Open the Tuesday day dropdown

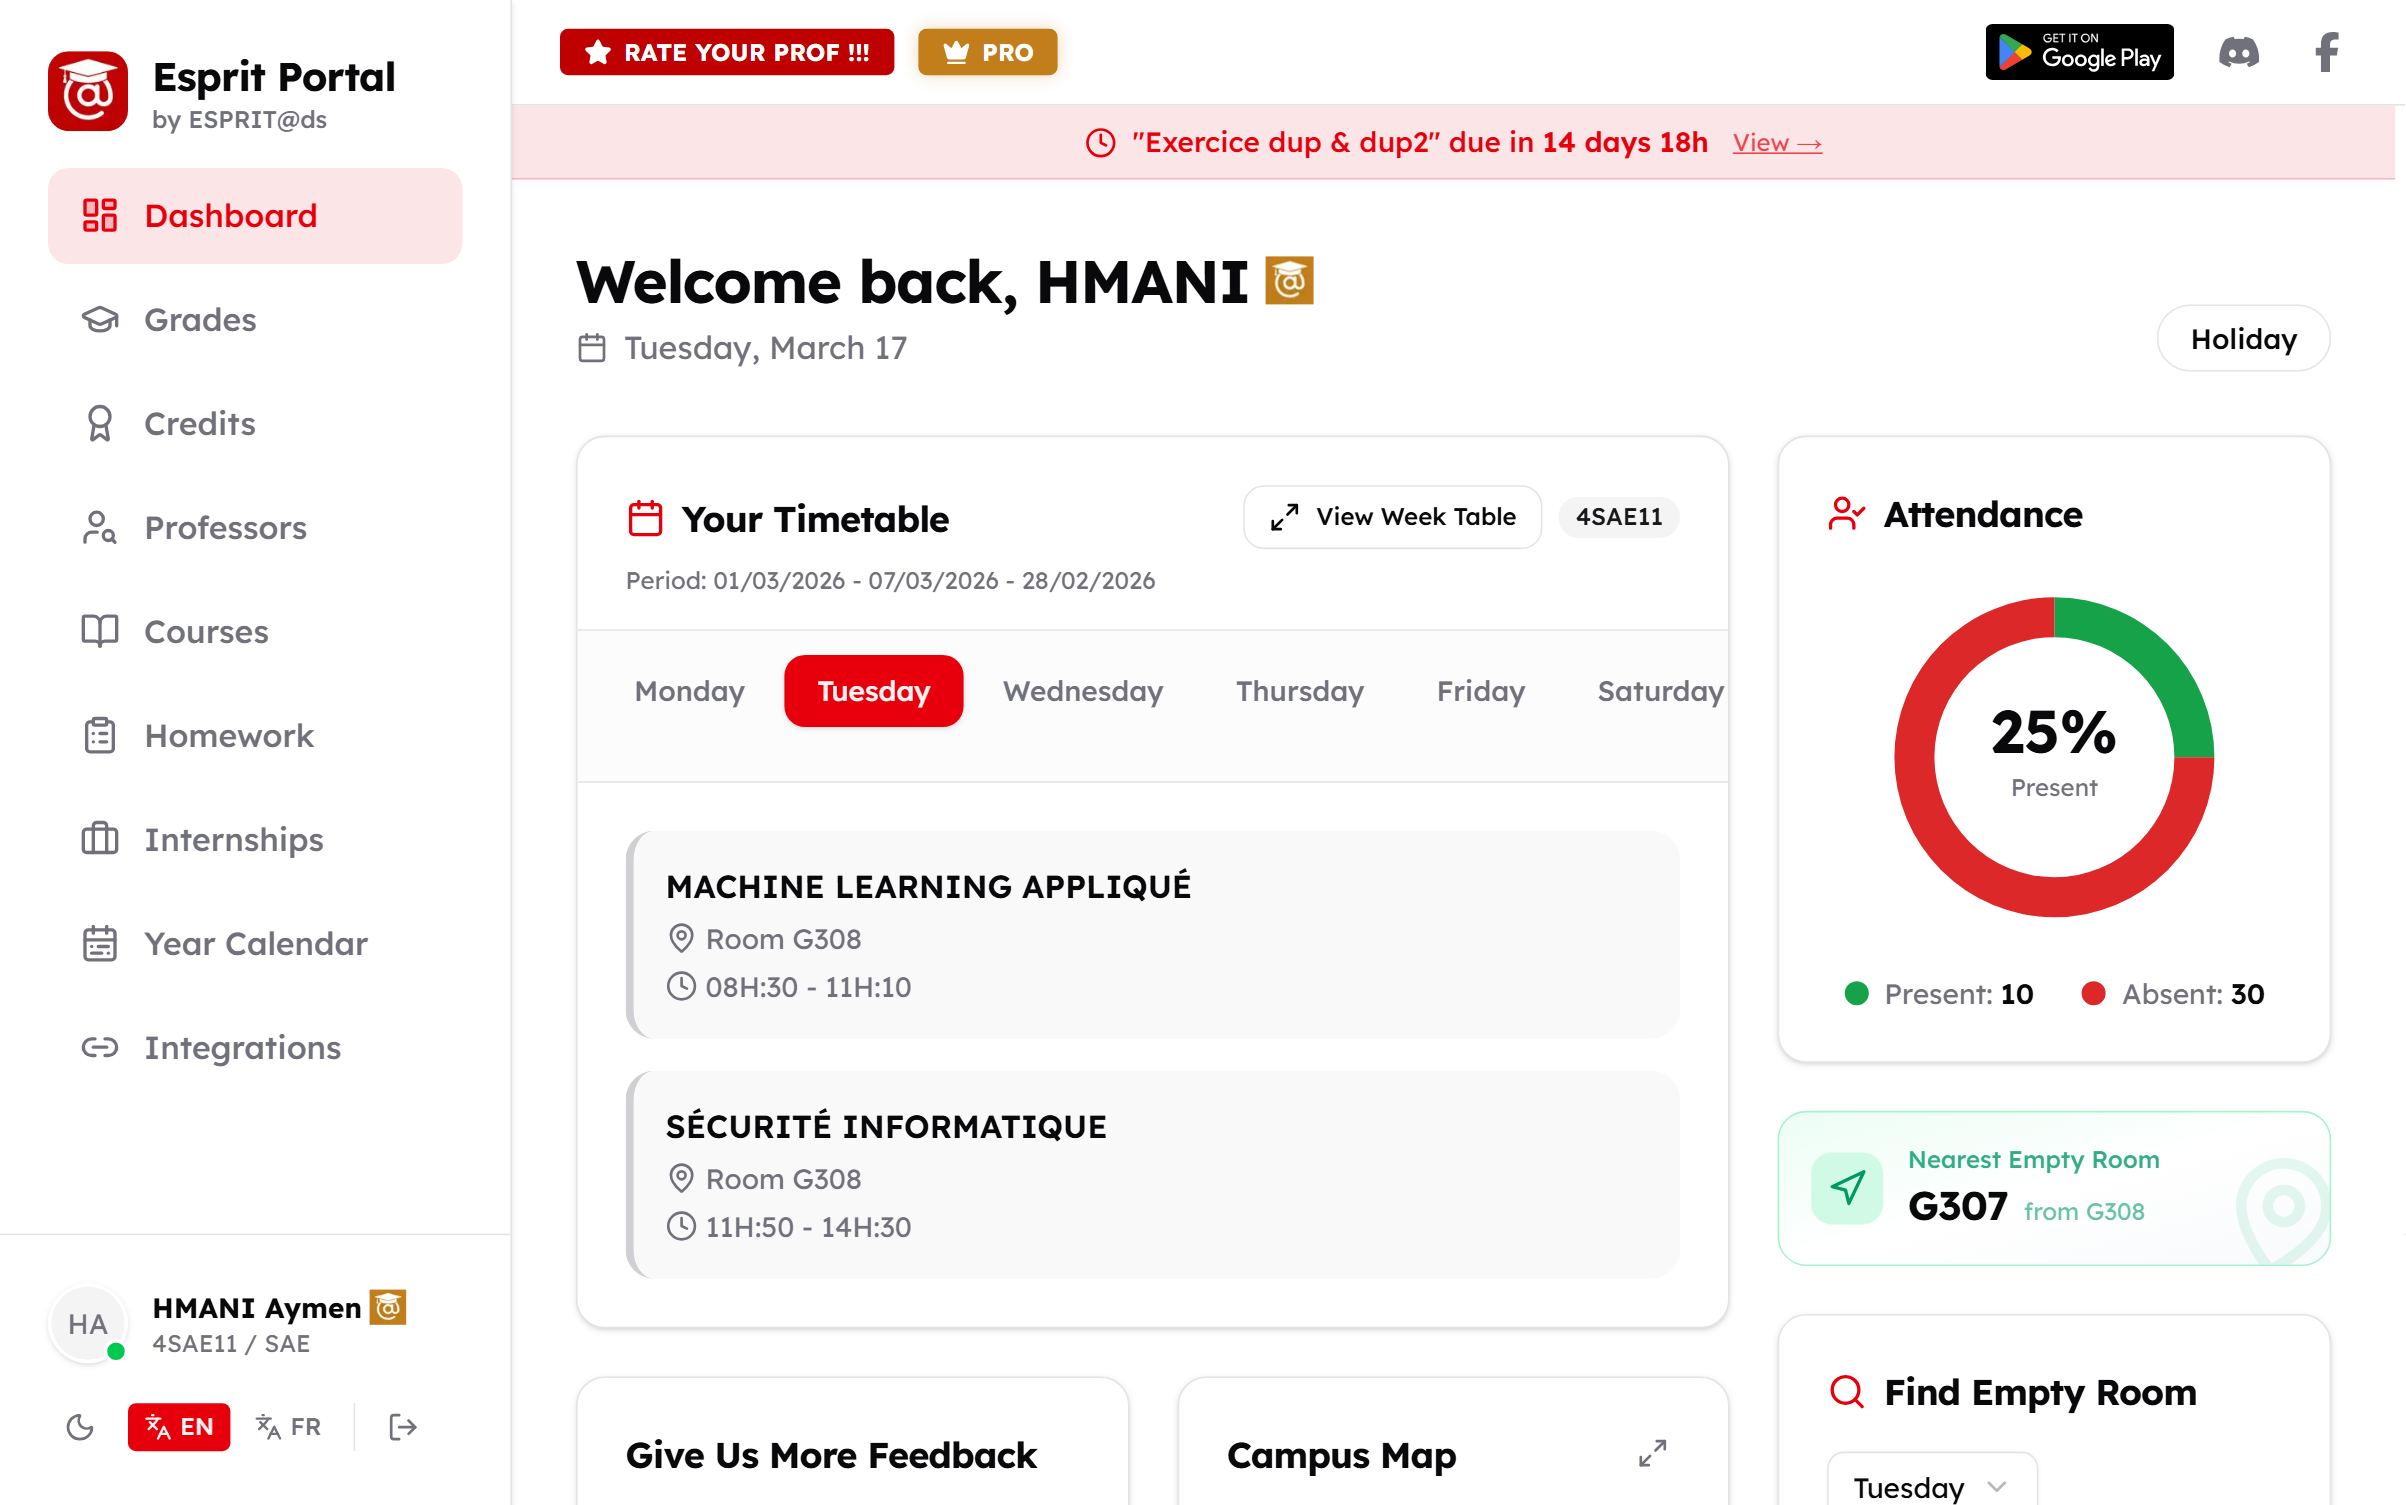[1930, 1486]
